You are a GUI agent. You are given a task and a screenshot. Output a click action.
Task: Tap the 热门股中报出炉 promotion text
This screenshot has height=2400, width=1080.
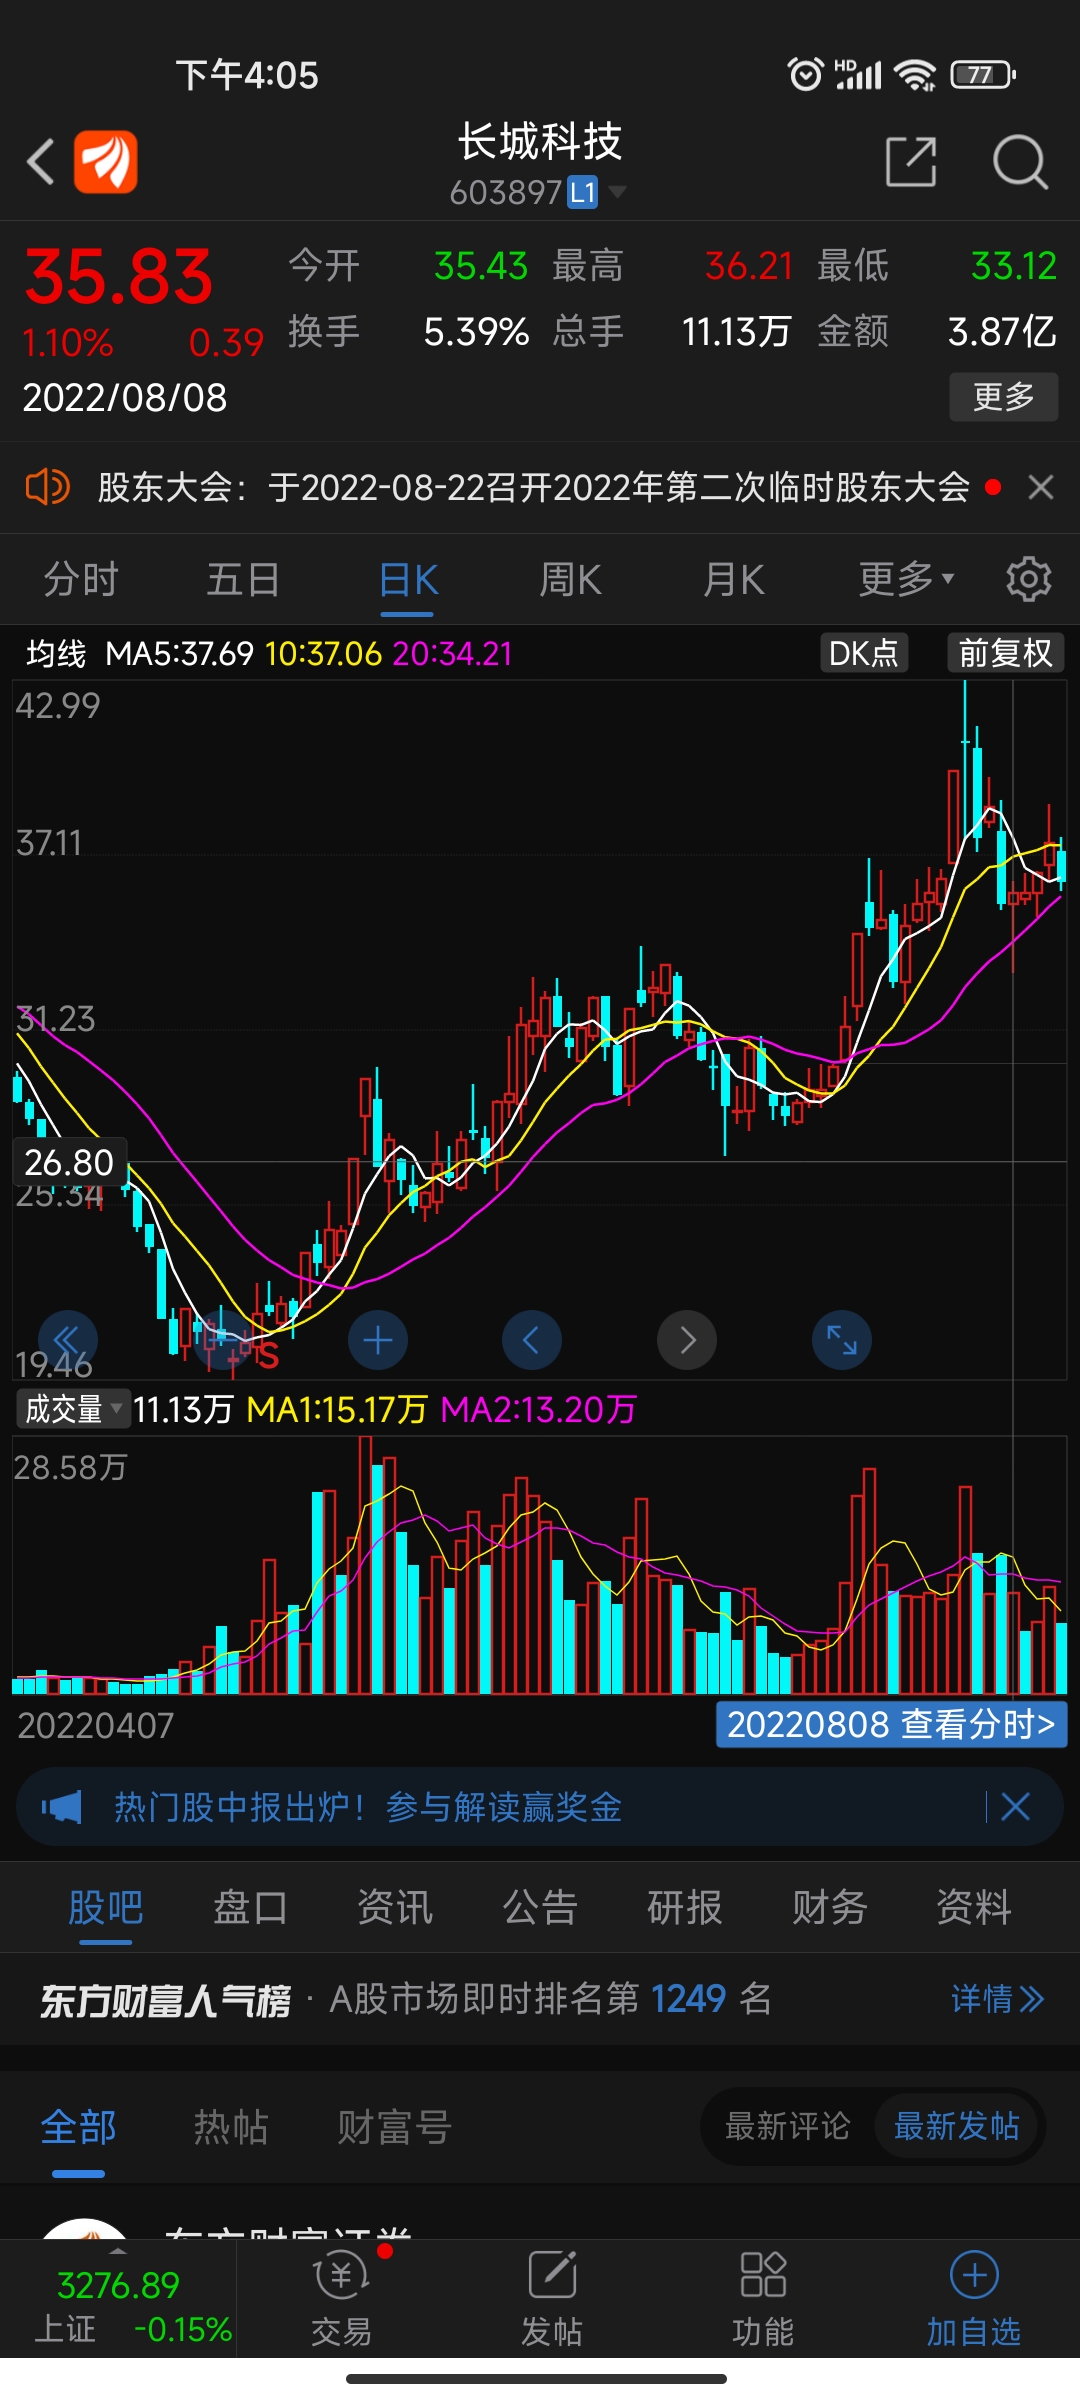(x=368, y=1807)
